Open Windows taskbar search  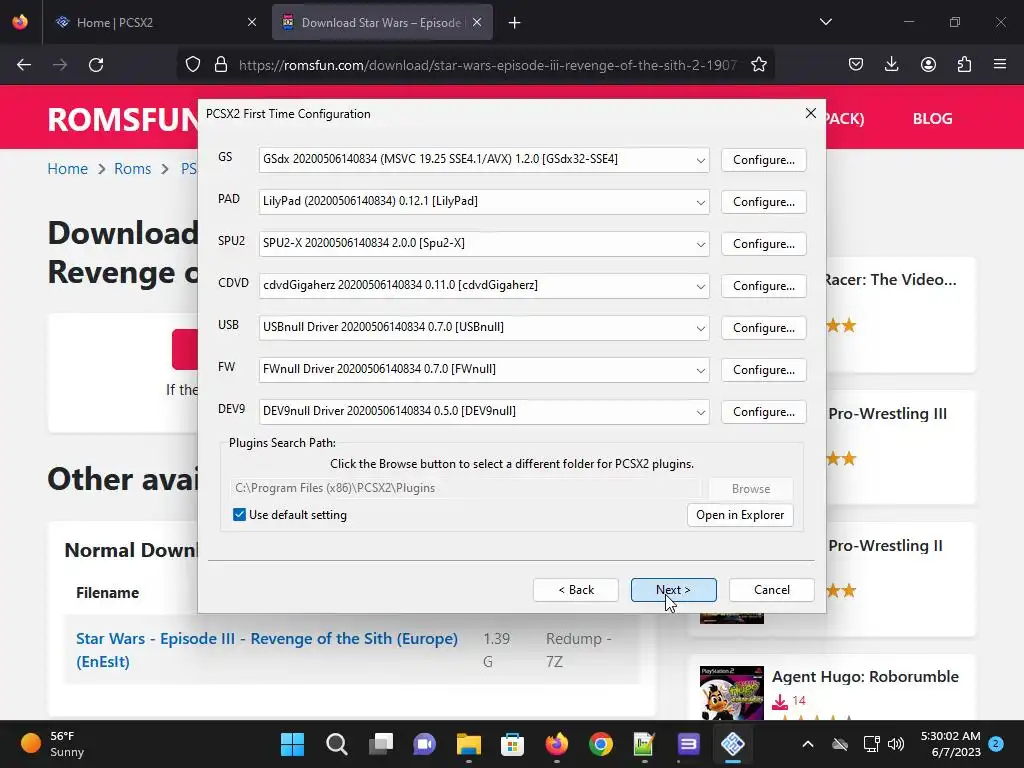(x=336, y=744)
